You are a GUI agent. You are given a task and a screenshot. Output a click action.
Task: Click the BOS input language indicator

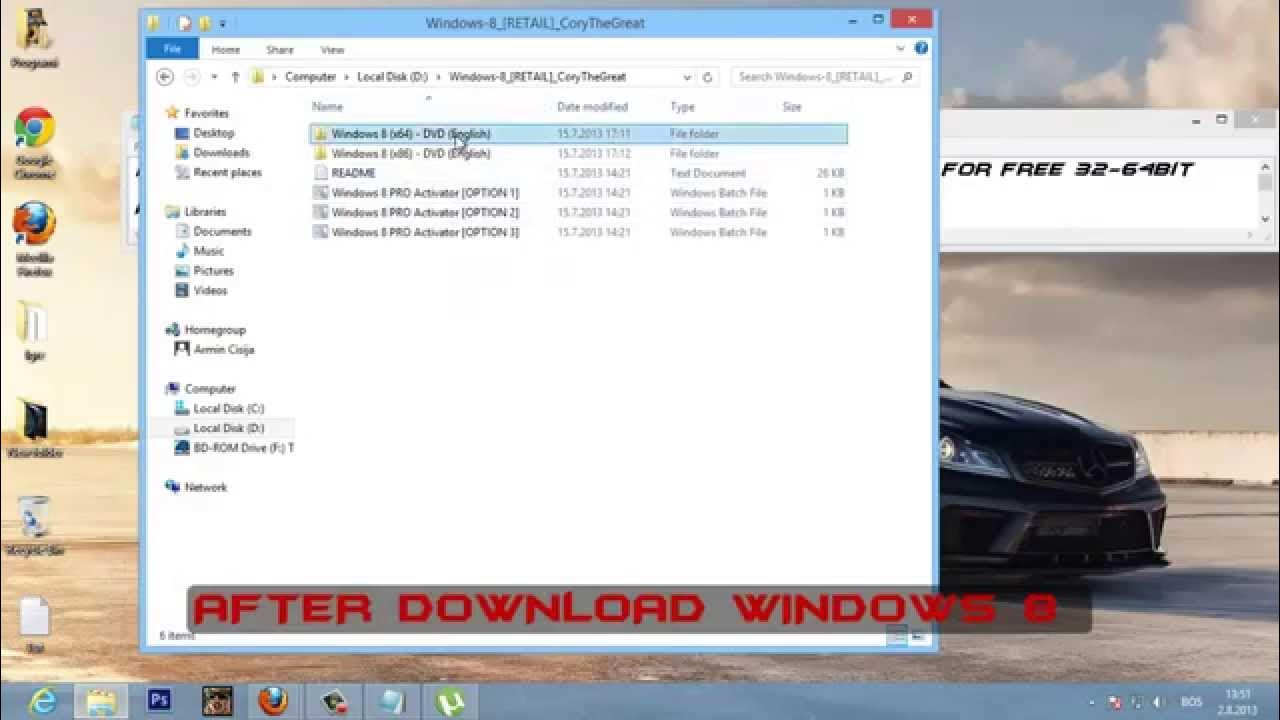1190,703
